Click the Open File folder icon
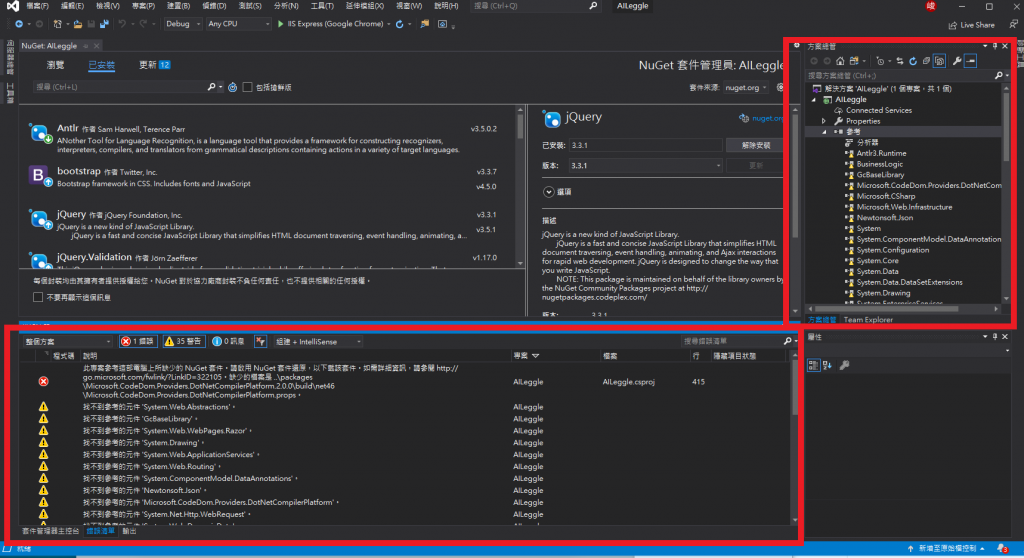 pos(78,24)
